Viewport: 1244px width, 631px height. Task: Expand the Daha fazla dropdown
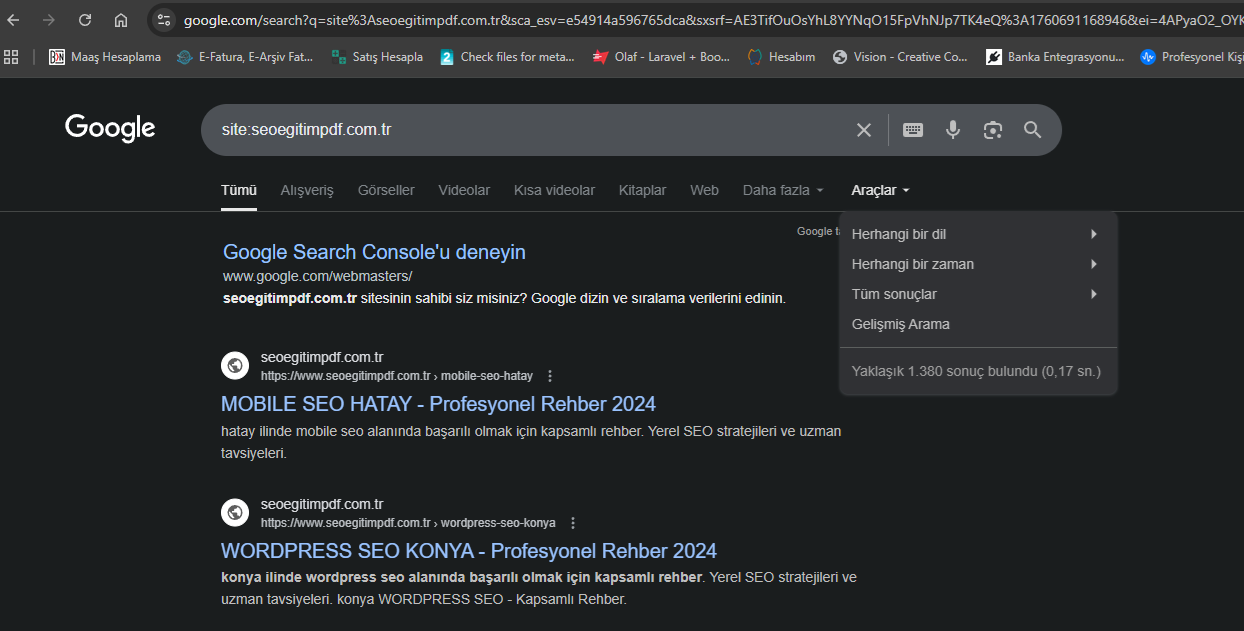783,190
